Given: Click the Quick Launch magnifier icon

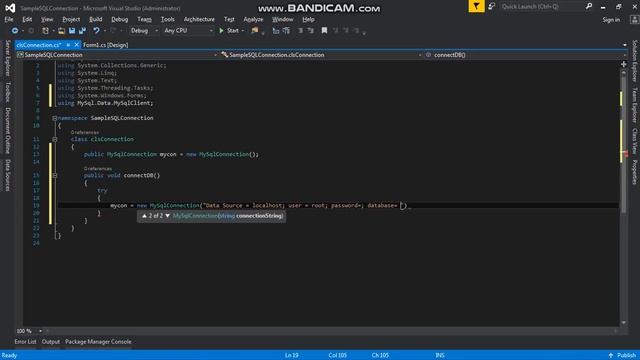Looking at the screenshot, I should click(589, 6).
